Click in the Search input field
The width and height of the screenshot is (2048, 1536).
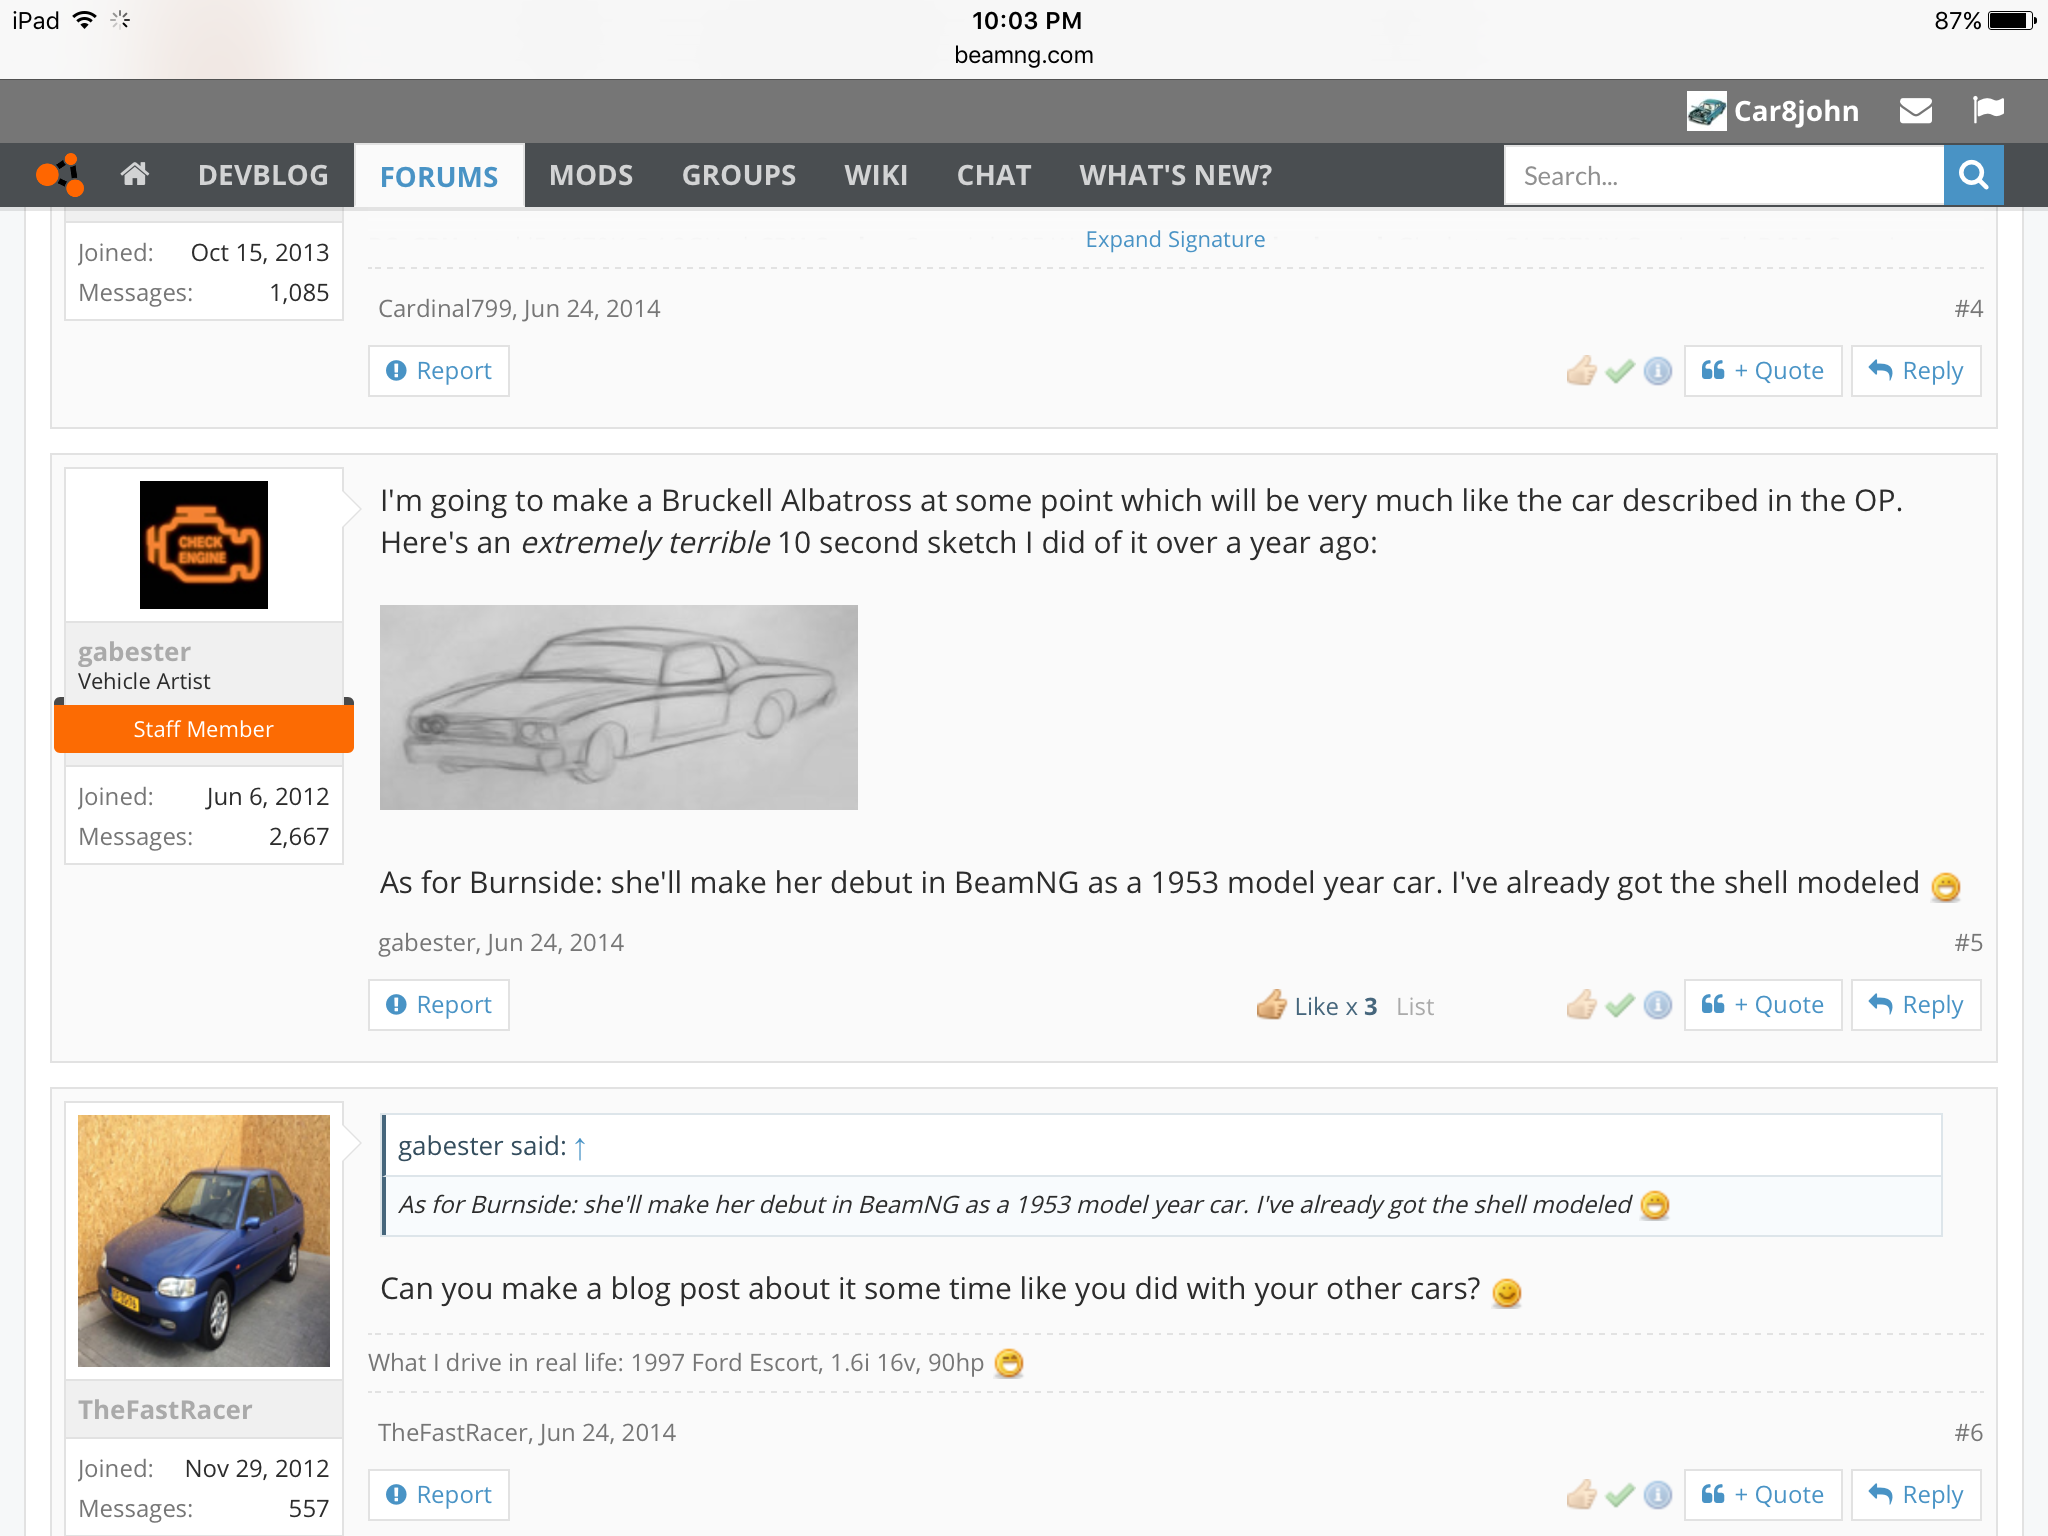pyautogui.click(x=1724, y=176)
